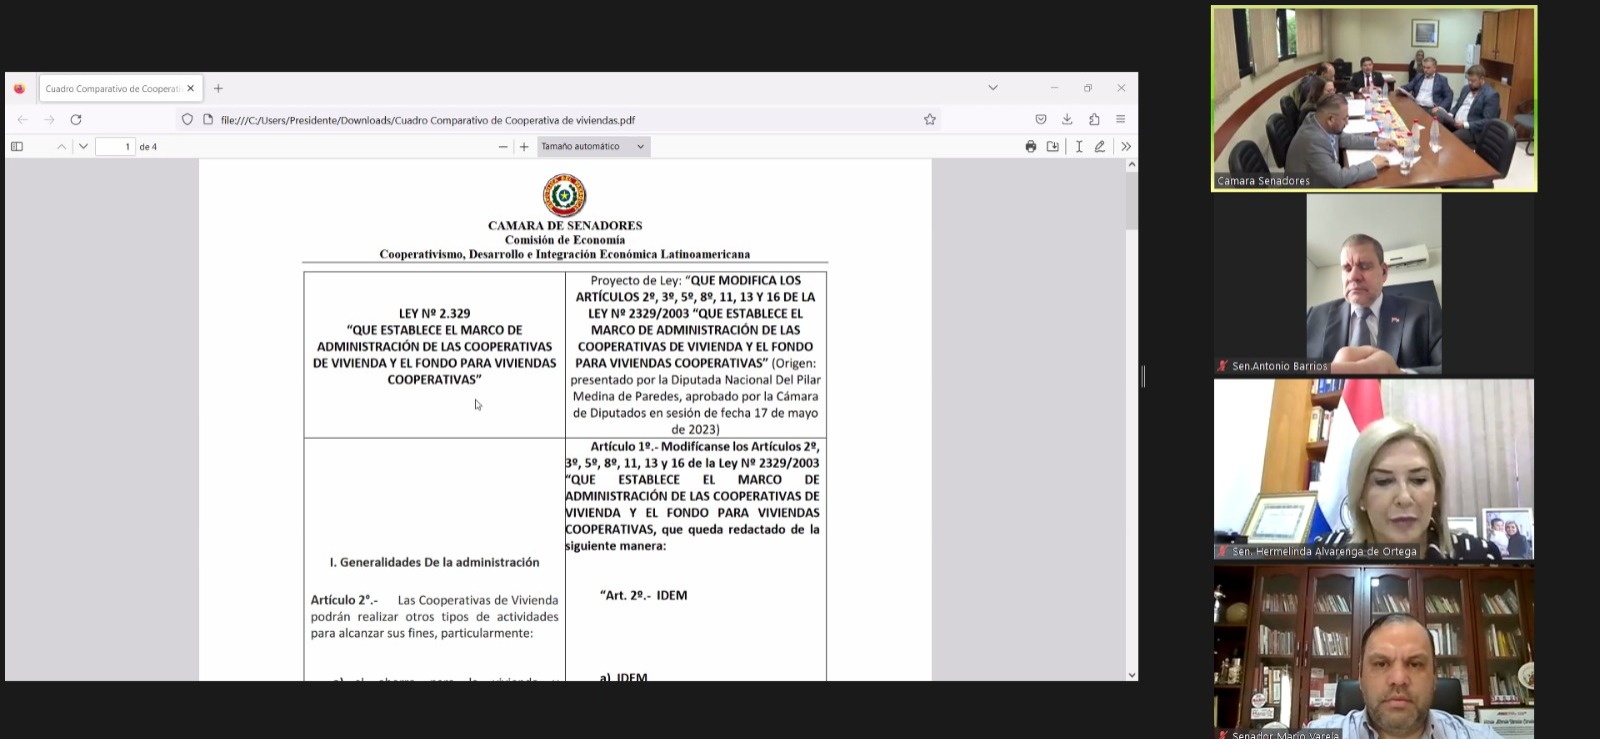Image resolution: width=1600 pixels, height=739 pixels.
Task: Click the "Comisión de Economía" line
Action: 565,240
